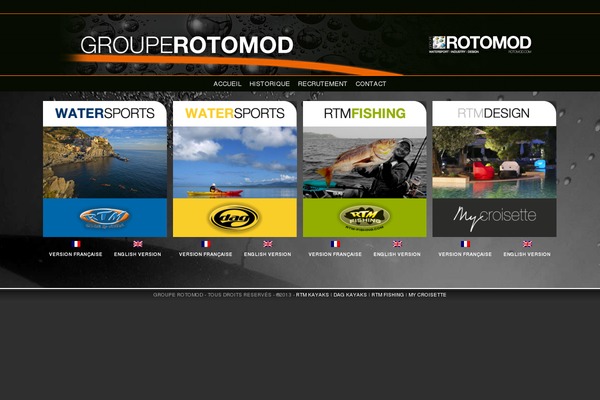Viewport: 600px width, 400px height.
Task: Click the RTM Fishing card heading
Action: (364, 113)
